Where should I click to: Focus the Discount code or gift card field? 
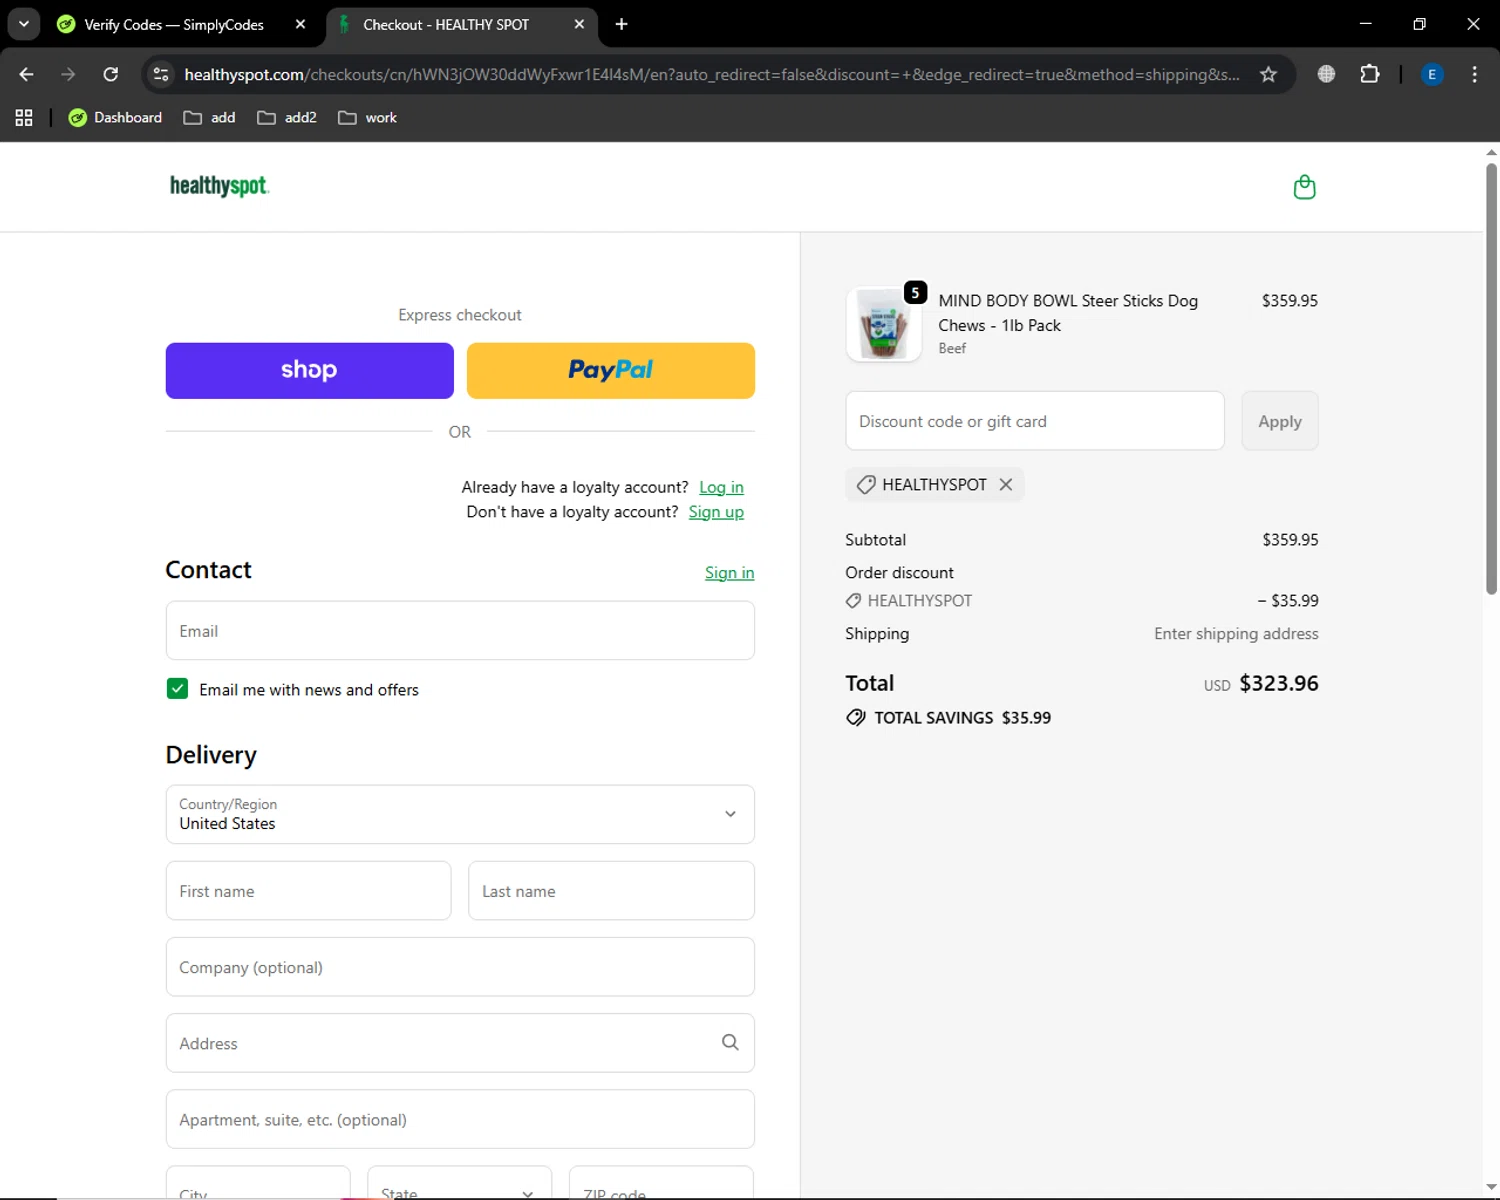point(1035,421)
